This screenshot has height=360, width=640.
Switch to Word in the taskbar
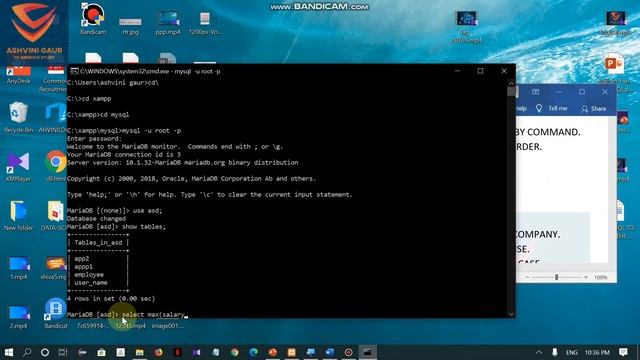point(329,352)
